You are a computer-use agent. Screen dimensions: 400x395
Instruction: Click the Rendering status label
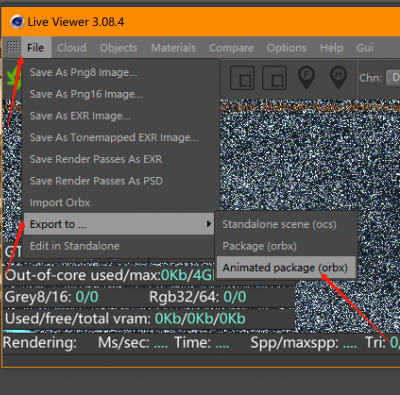40,343
